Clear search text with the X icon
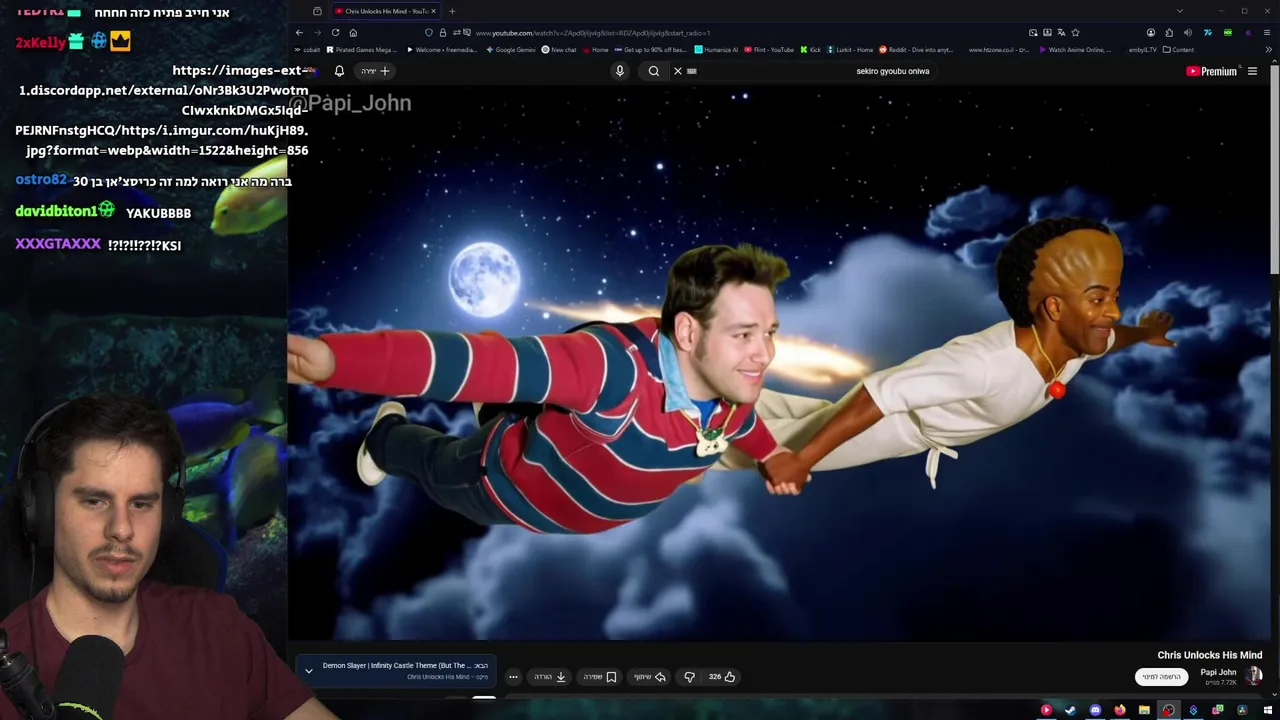Screen dimensions: 1280x720 [x=678, y=71]
